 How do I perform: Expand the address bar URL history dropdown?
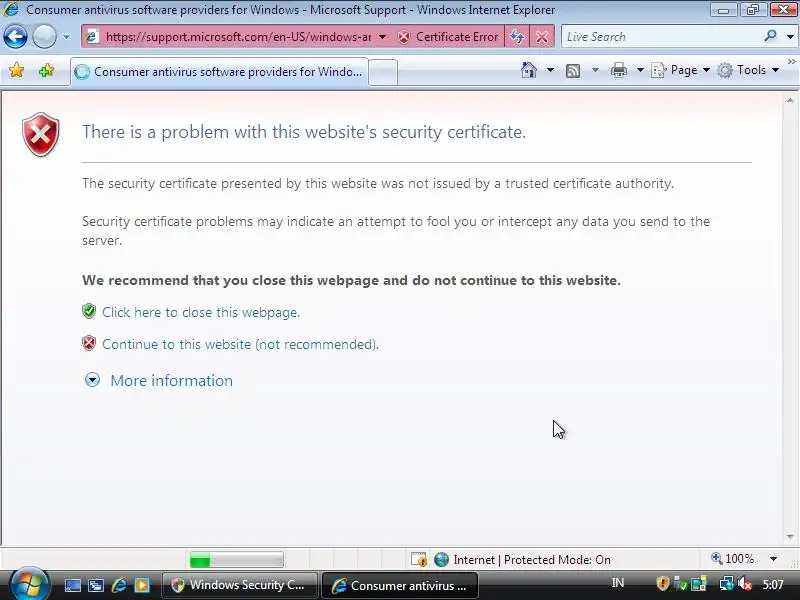point(382,37)
